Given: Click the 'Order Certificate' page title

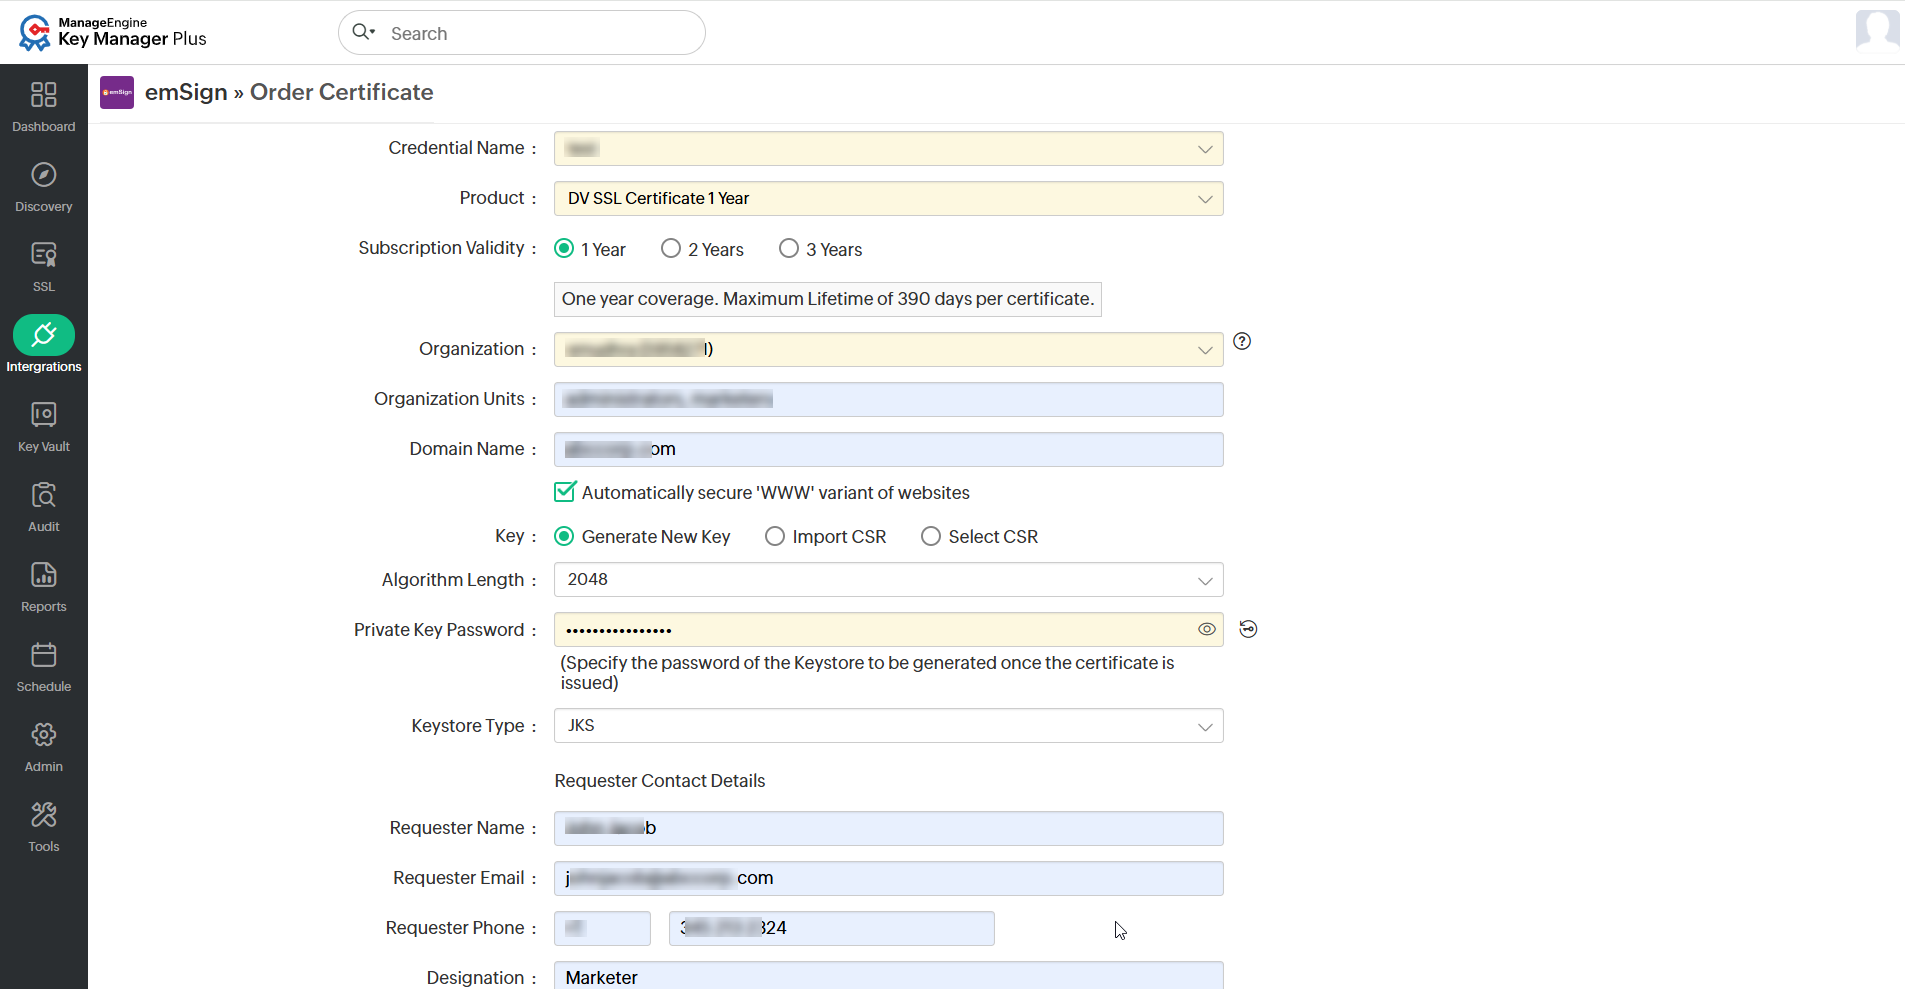Looking at the screenshot, I should pos(342,92).
